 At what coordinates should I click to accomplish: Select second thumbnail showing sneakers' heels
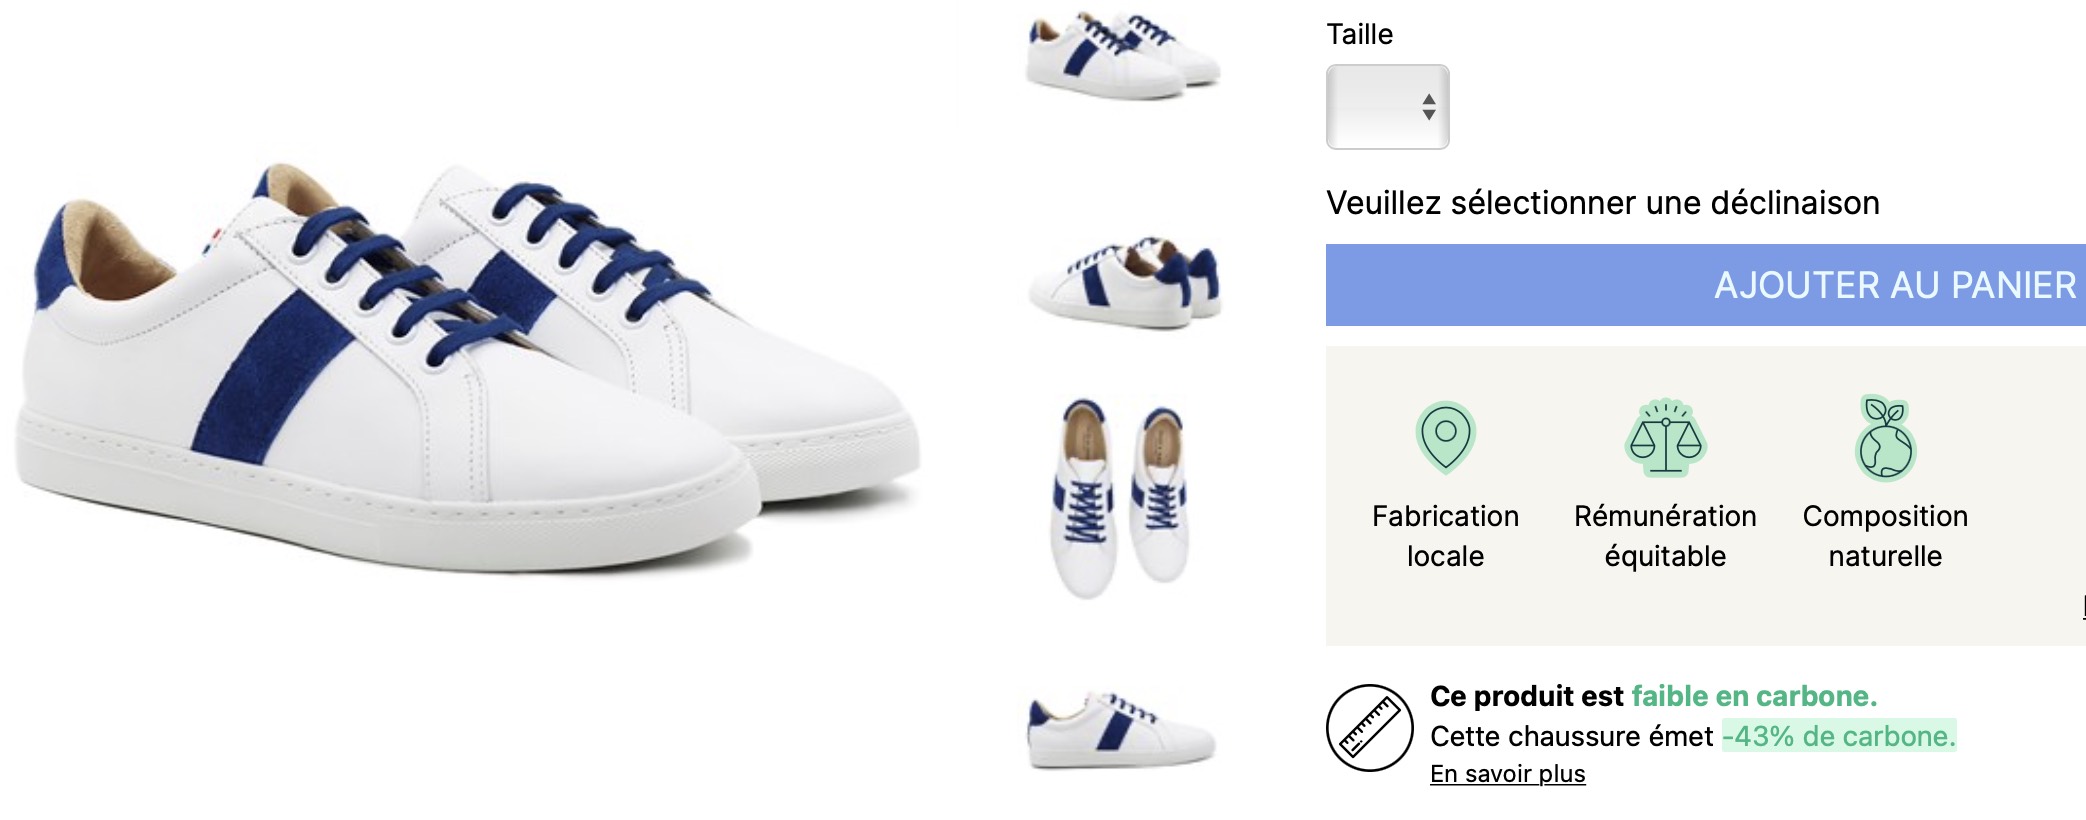tap(1124, 284)
